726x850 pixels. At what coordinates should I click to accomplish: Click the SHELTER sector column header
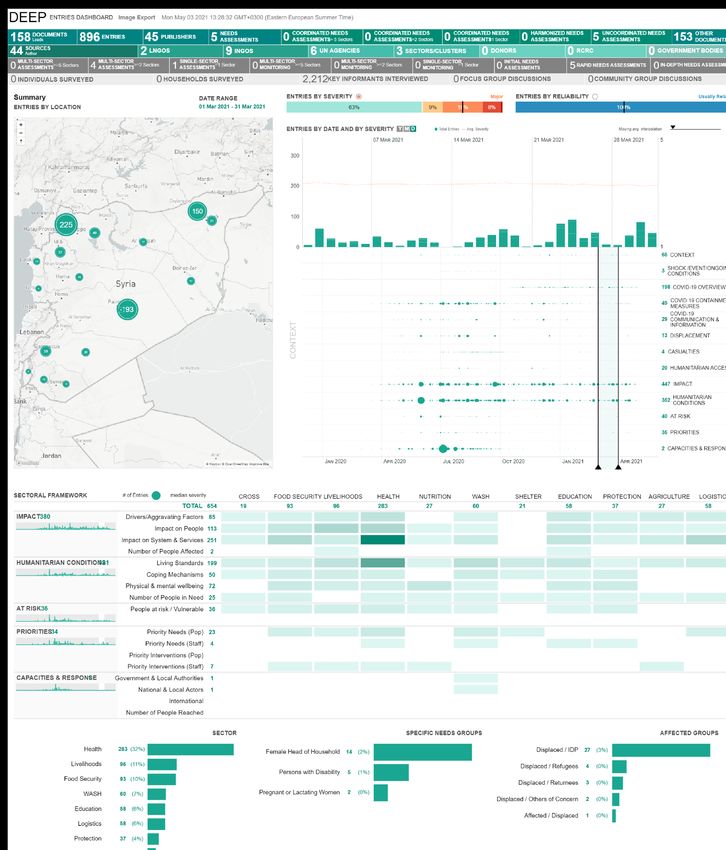[x=528, y=497]
